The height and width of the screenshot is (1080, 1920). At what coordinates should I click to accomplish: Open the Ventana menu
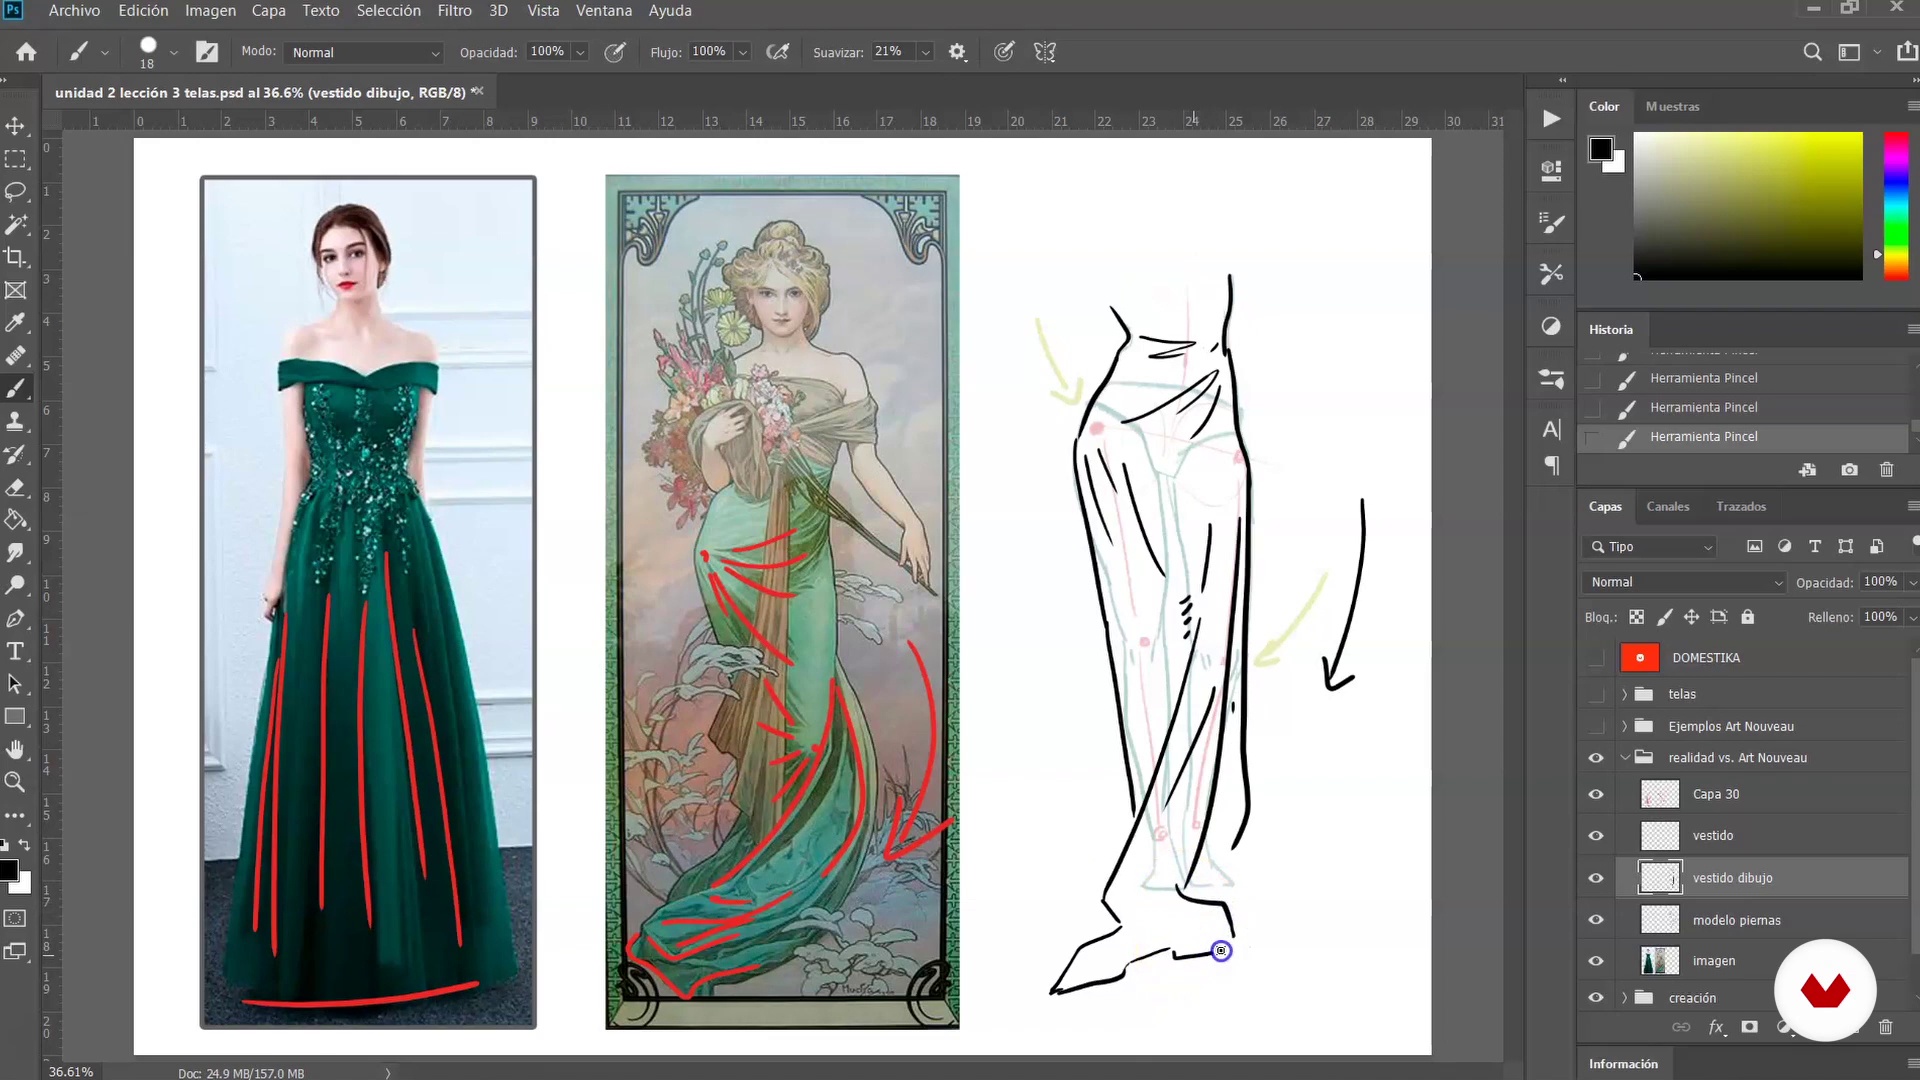coord(603,10)
